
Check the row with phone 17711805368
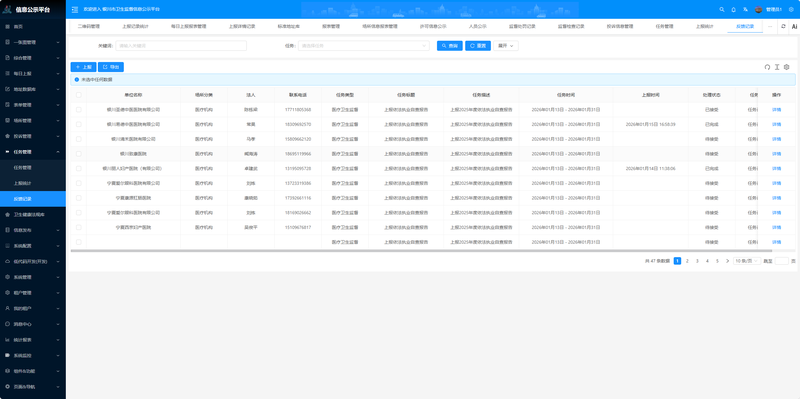point(79,109)
